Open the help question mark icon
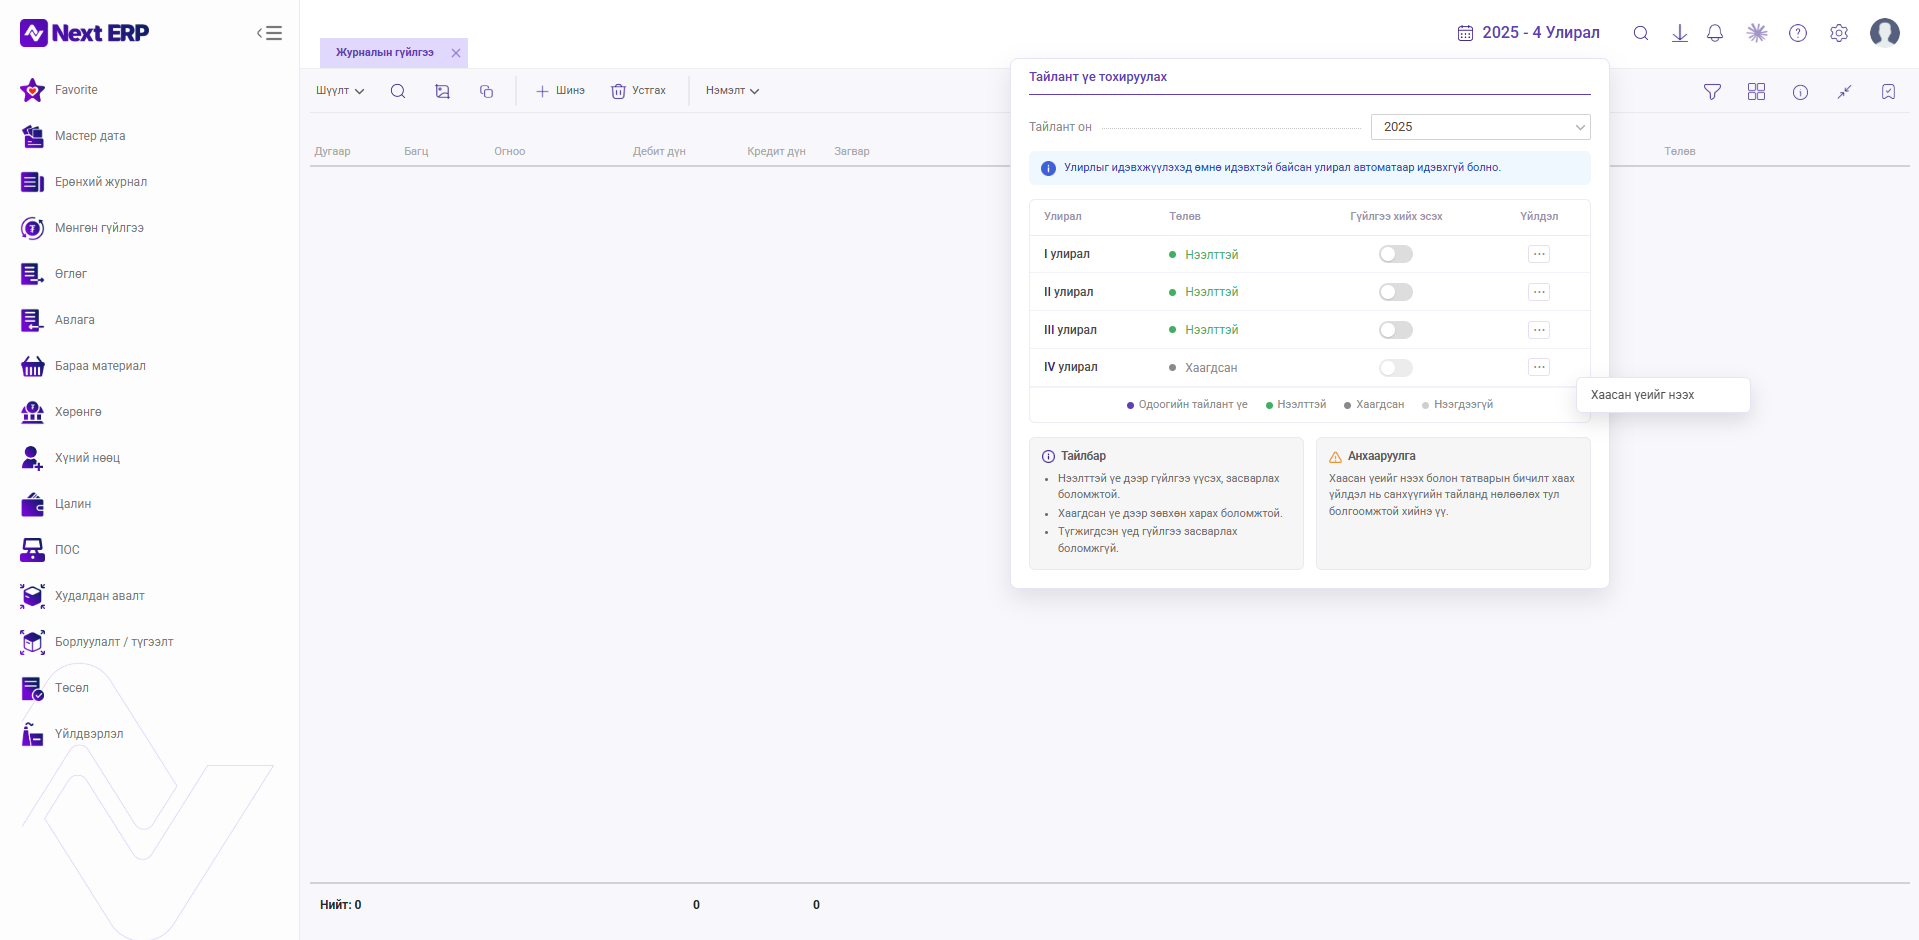 point(1798,33)
